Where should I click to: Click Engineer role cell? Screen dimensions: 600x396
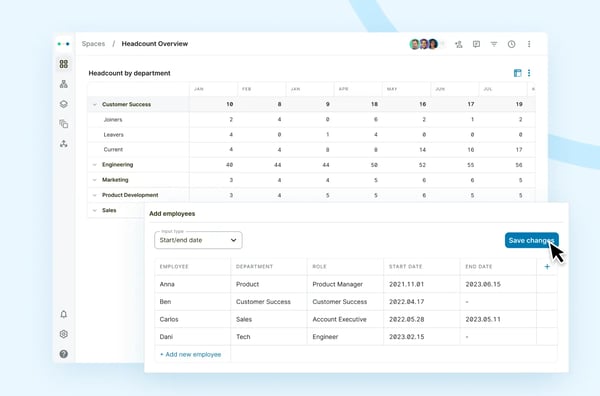(345, 337)
